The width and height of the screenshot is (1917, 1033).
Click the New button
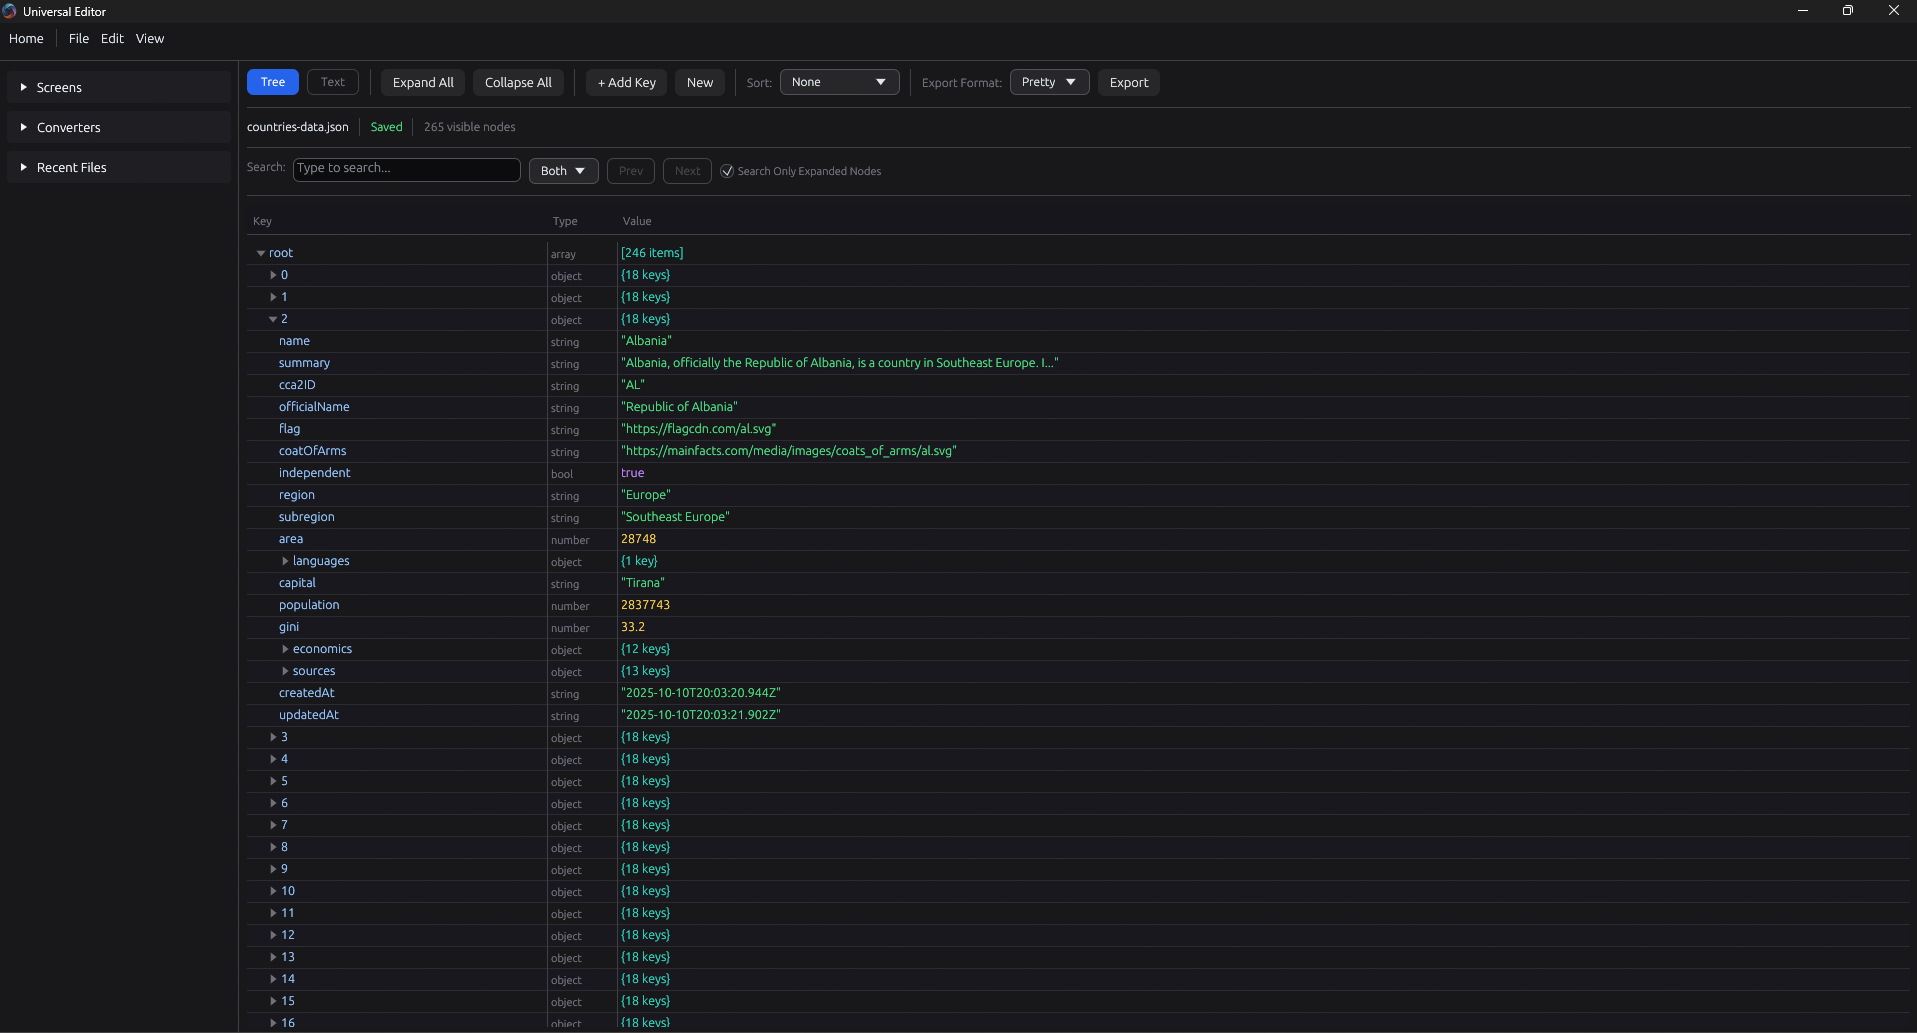700,82
